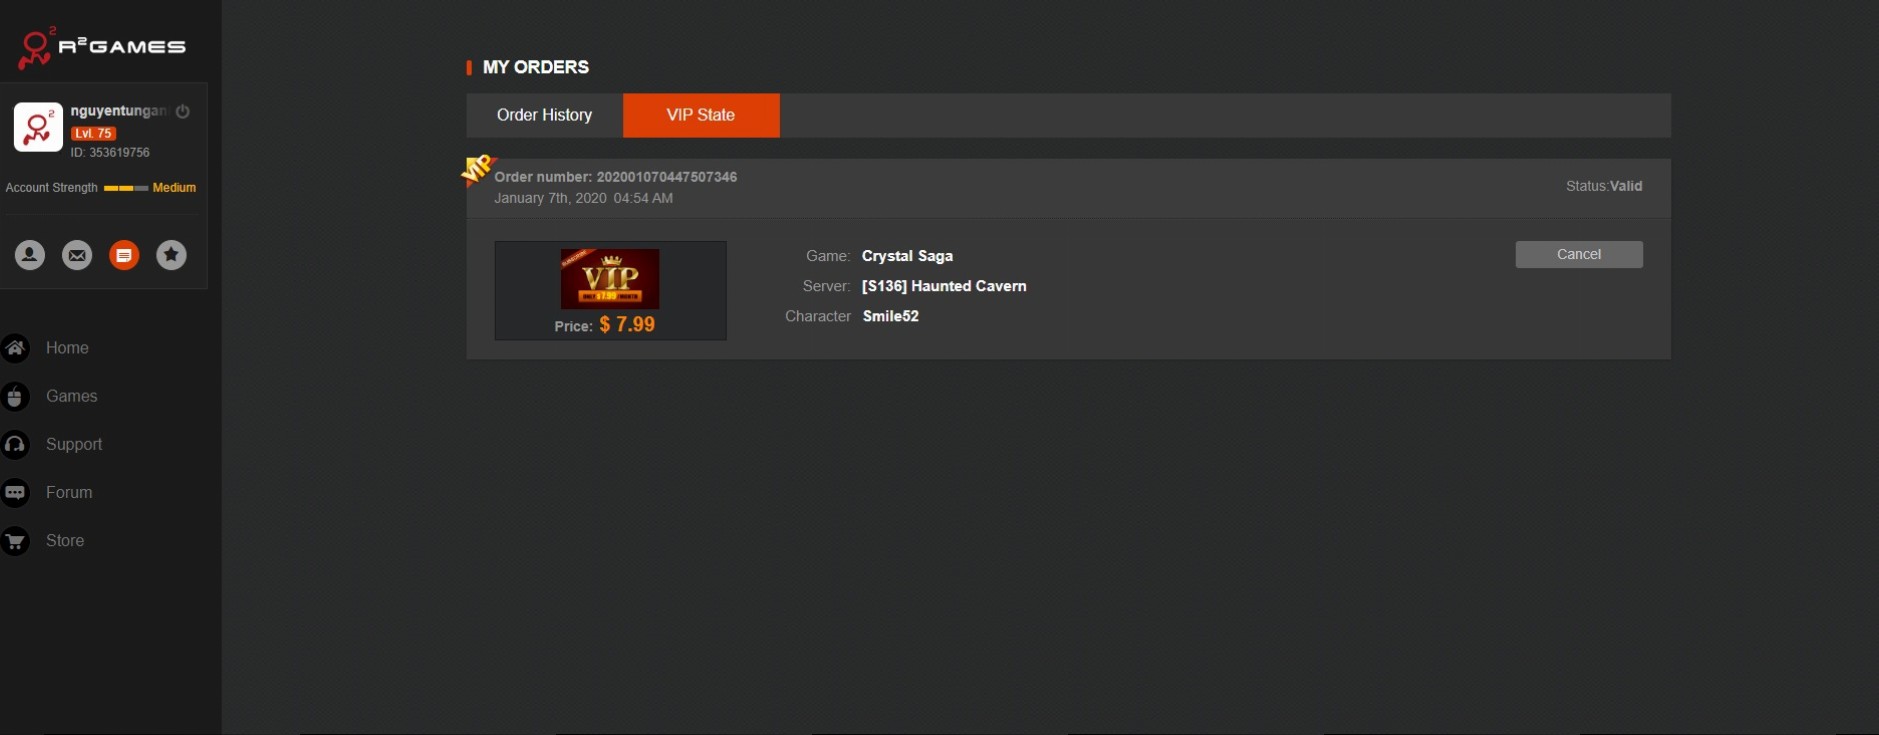Screen dimensions: 1879x735
Task: Cancel the Crystal Saga VIP order
Action: click(1578, 254)
